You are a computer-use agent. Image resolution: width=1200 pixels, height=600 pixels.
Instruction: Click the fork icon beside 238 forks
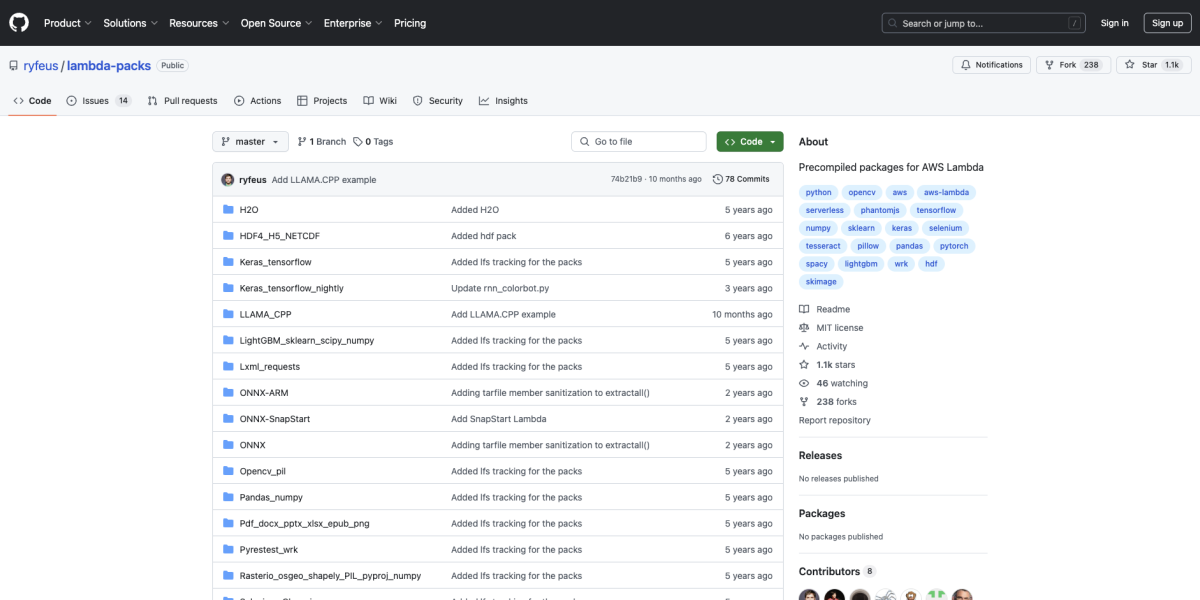tap(803, 401)
